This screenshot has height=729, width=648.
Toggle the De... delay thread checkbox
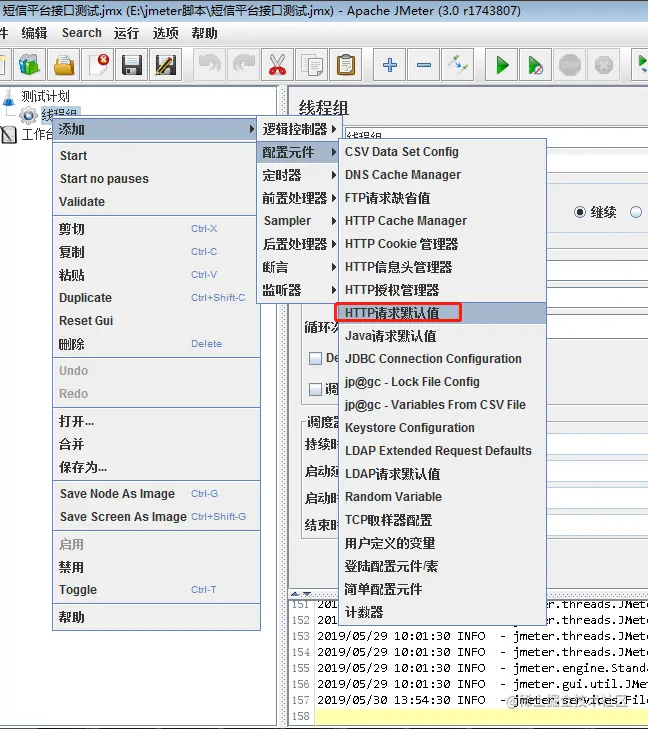(x=316, y=358)
